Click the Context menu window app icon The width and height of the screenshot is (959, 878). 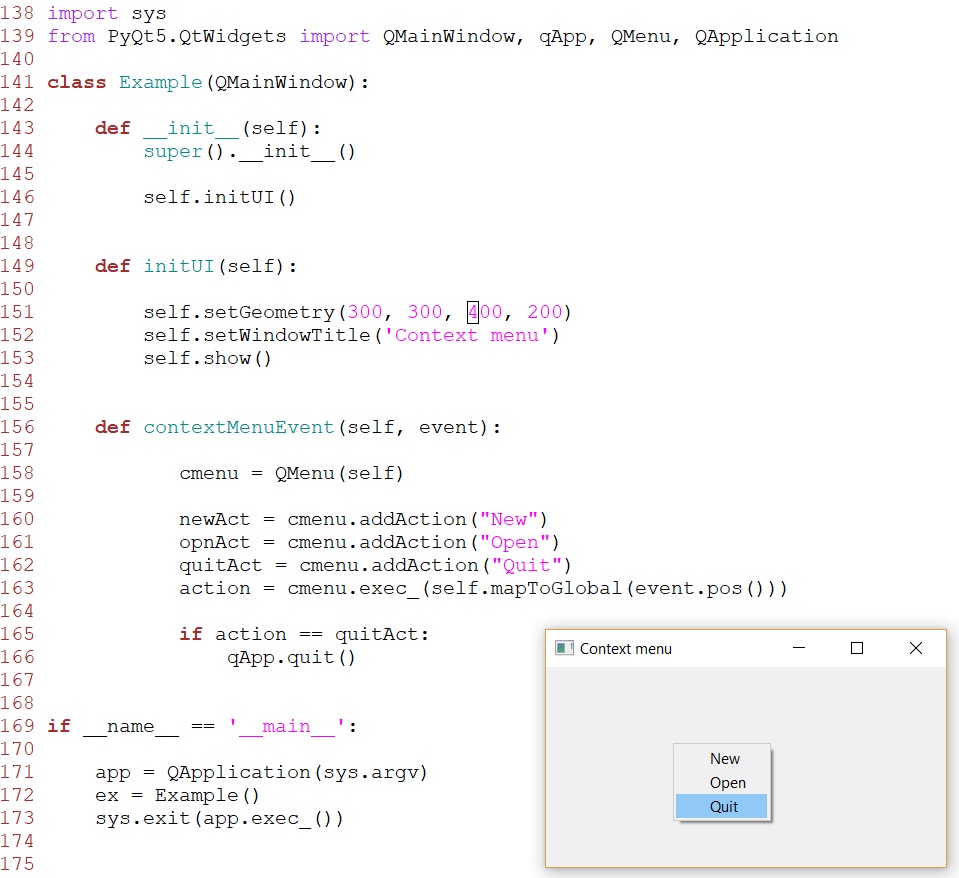[x=564, y=648]
